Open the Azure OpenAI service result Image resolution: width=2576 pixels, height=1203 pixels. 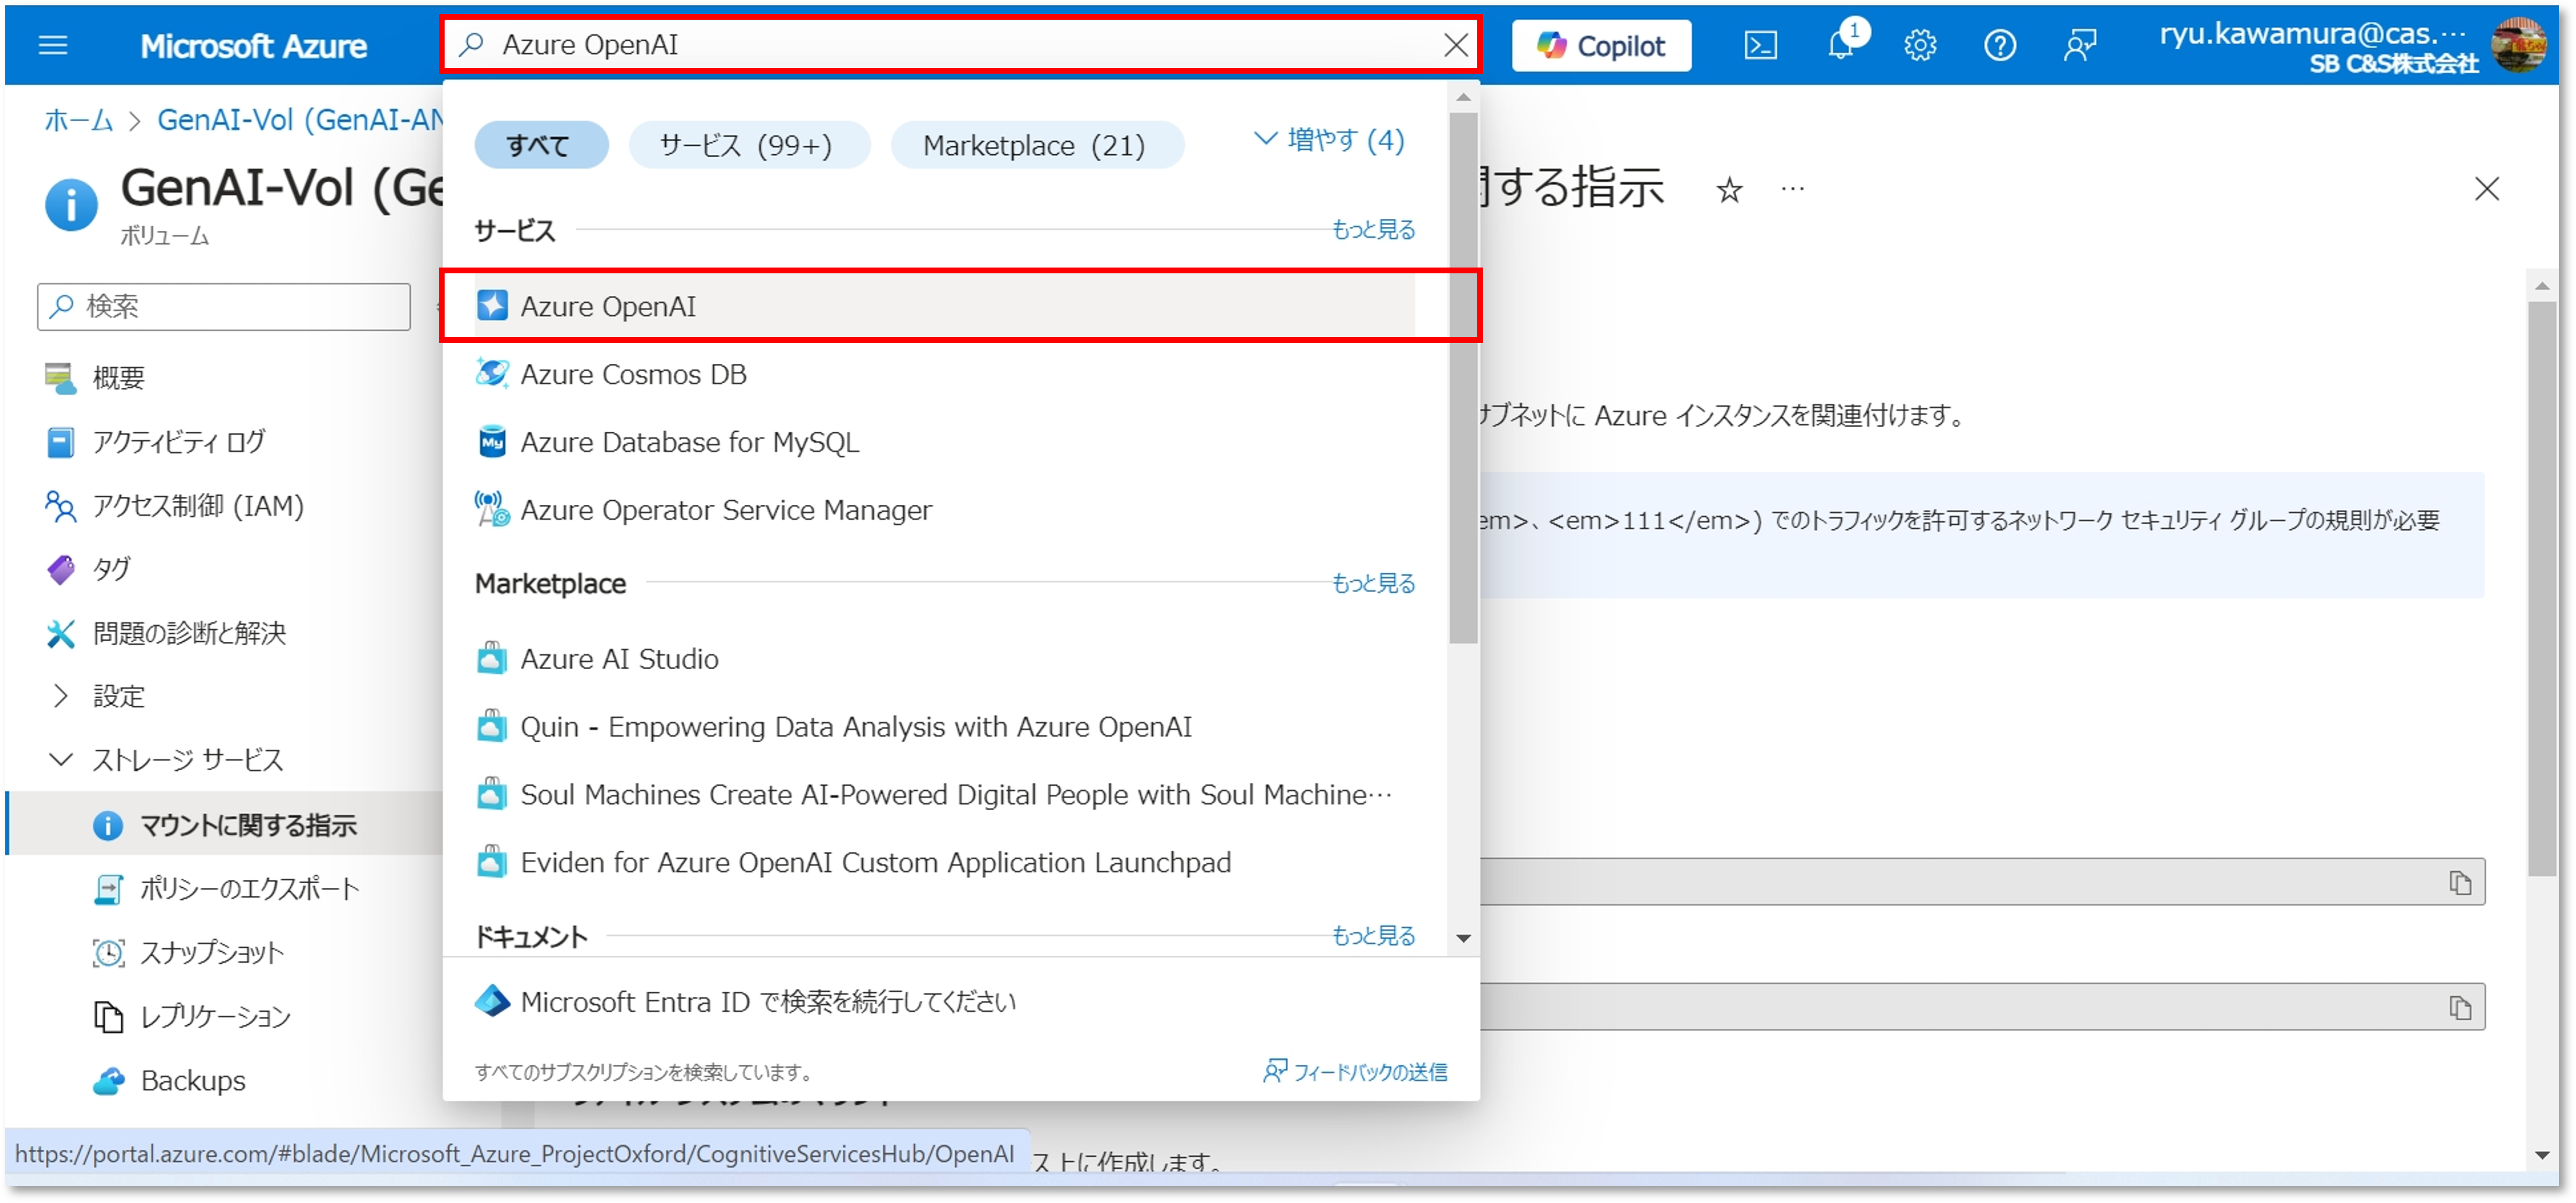coord(944,306)
